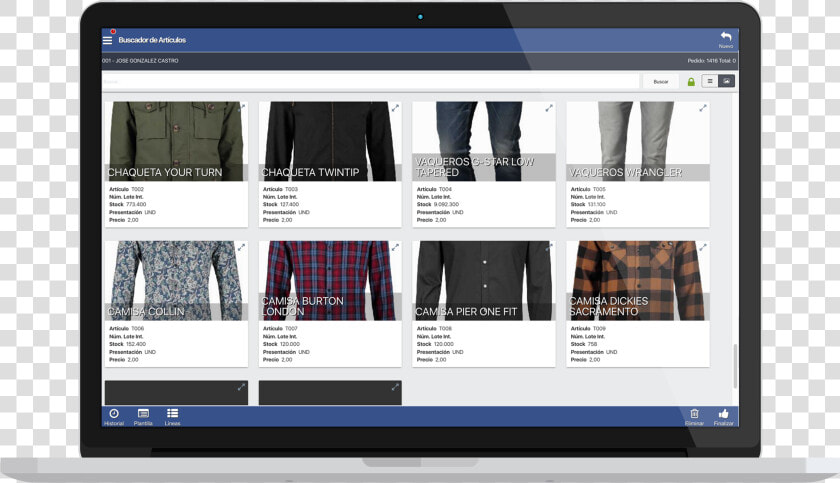This screenshot has width=840, height=483.
Task: Expand the Vaqueros Wrangler card
Action: pos(703,108)
